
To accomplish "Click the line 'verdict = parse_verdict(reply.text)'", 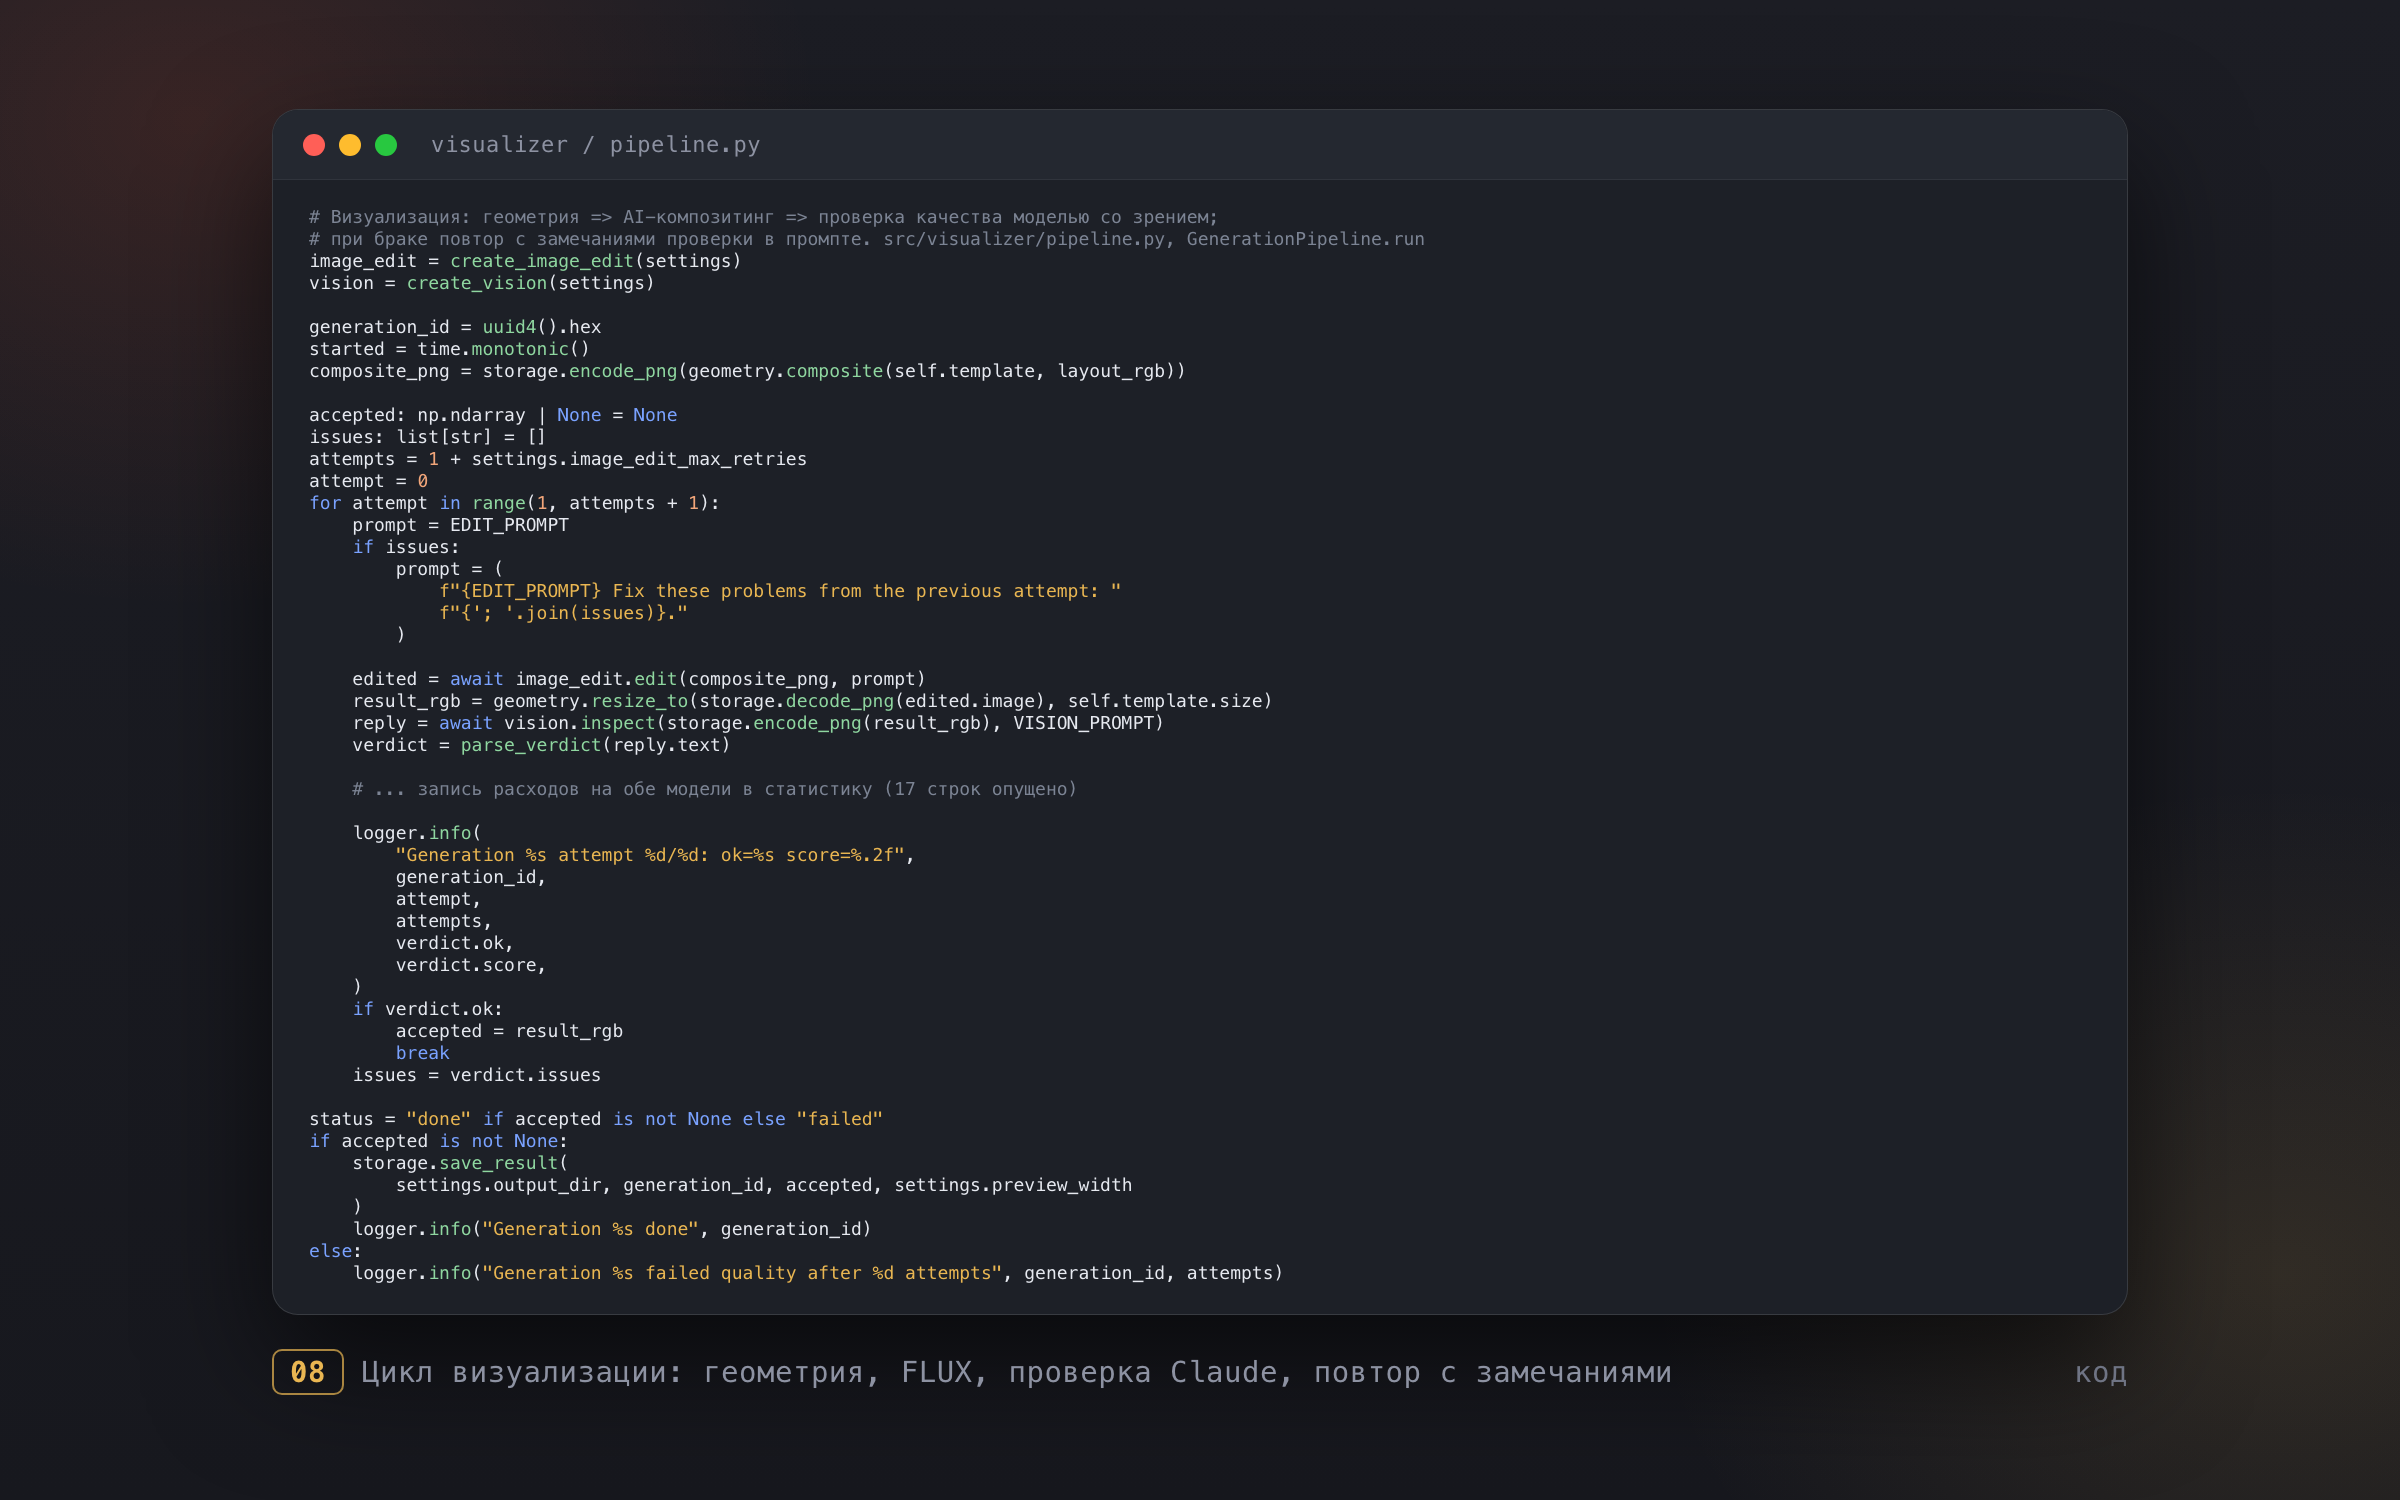I will [541, 745].
